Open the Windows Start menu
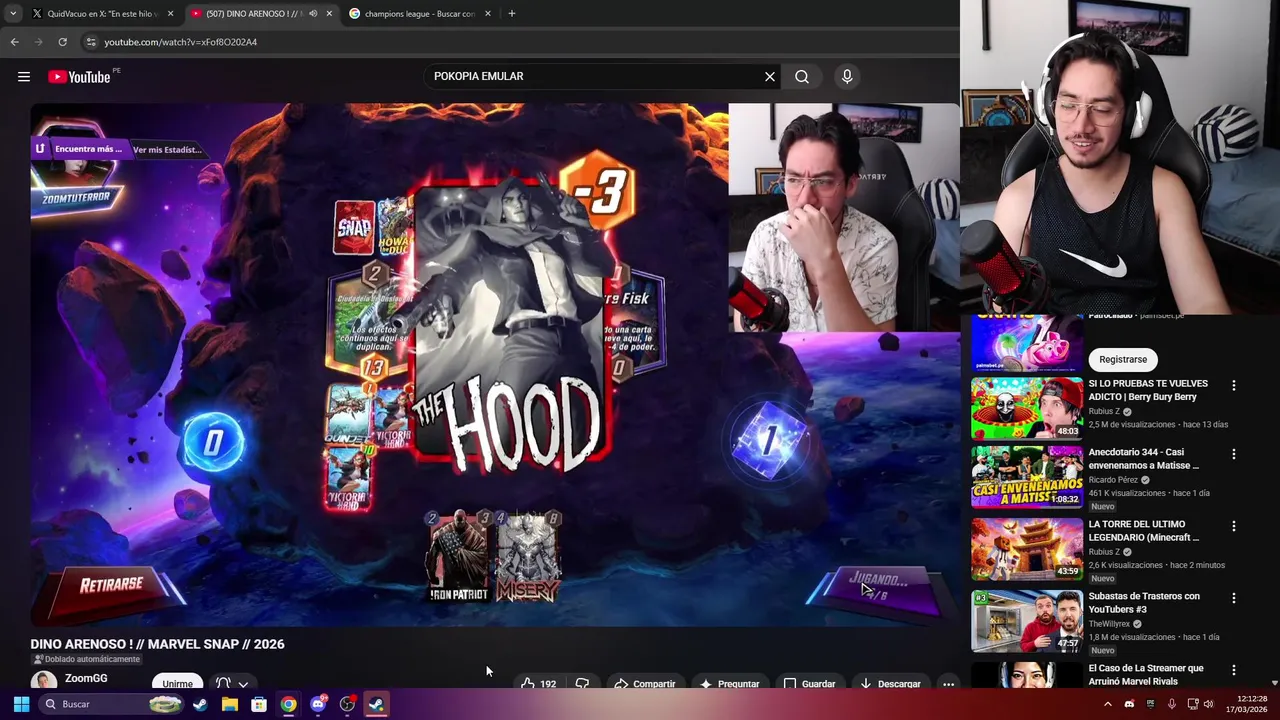Image resolution: width=1280 pixels, height=720 pixels. 21,704
